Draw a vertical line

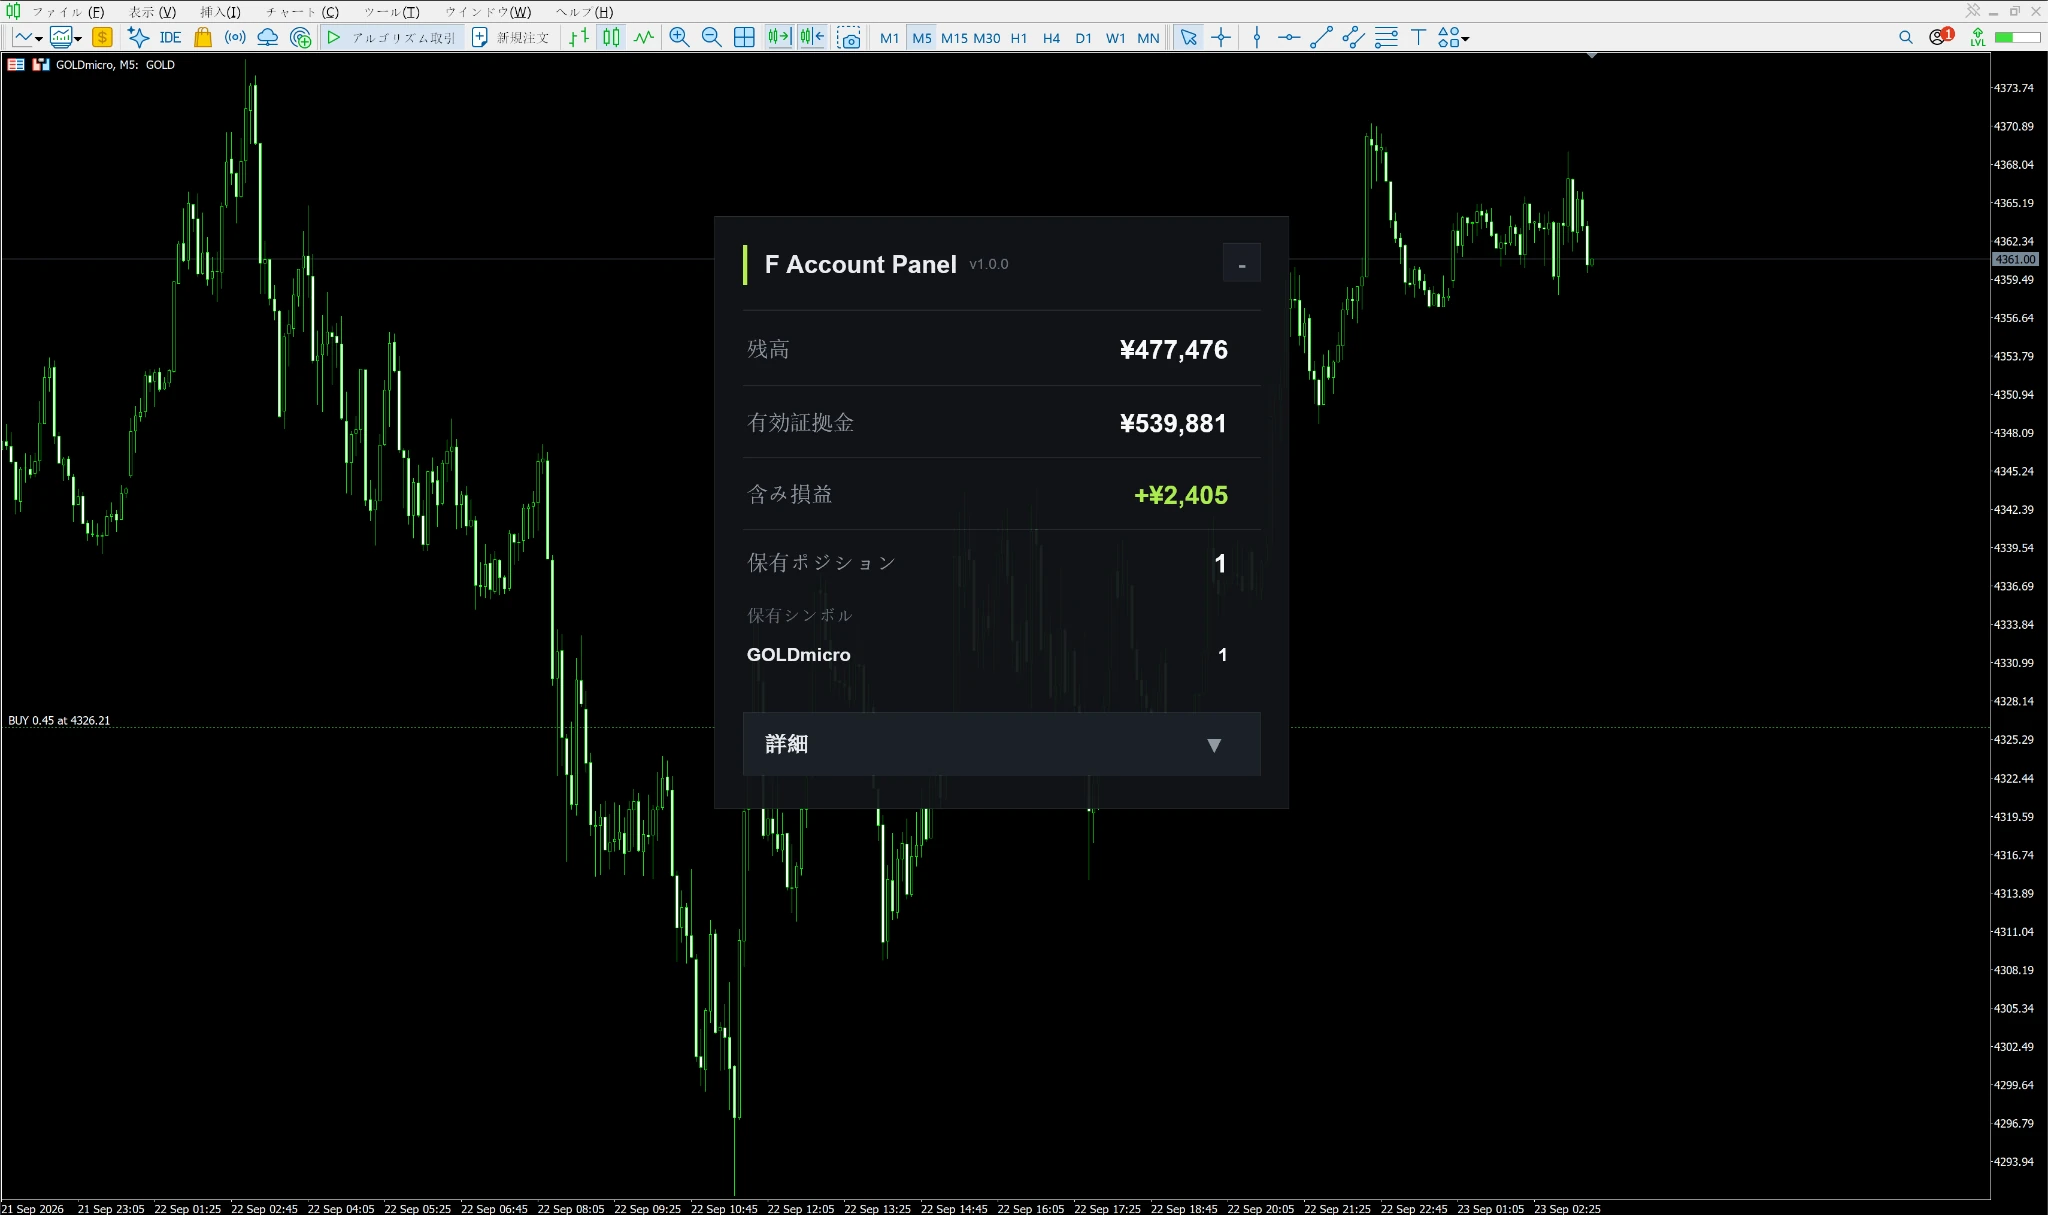[x=1257, y=38]
